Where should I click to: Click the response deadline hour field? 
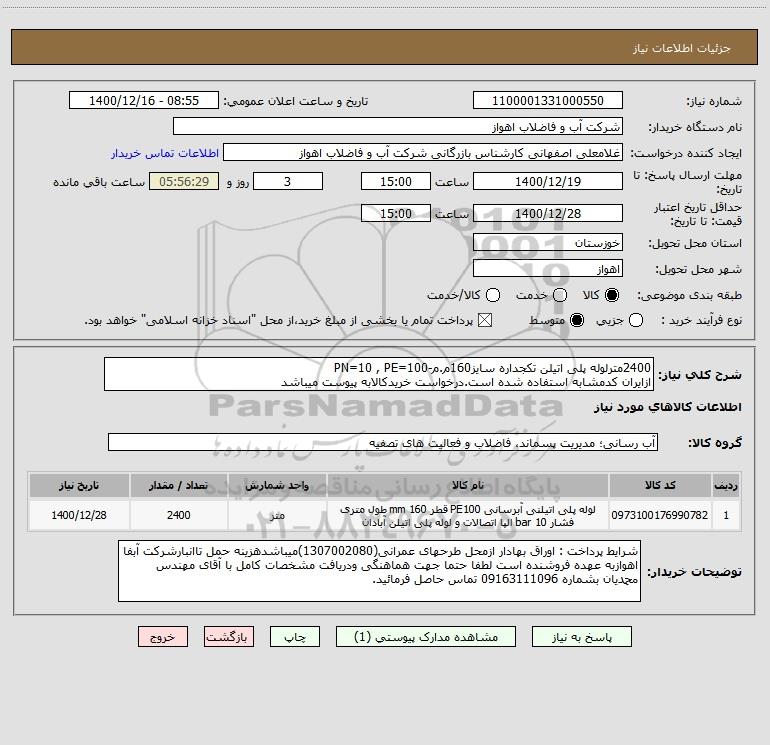click(x=396, y=181)
